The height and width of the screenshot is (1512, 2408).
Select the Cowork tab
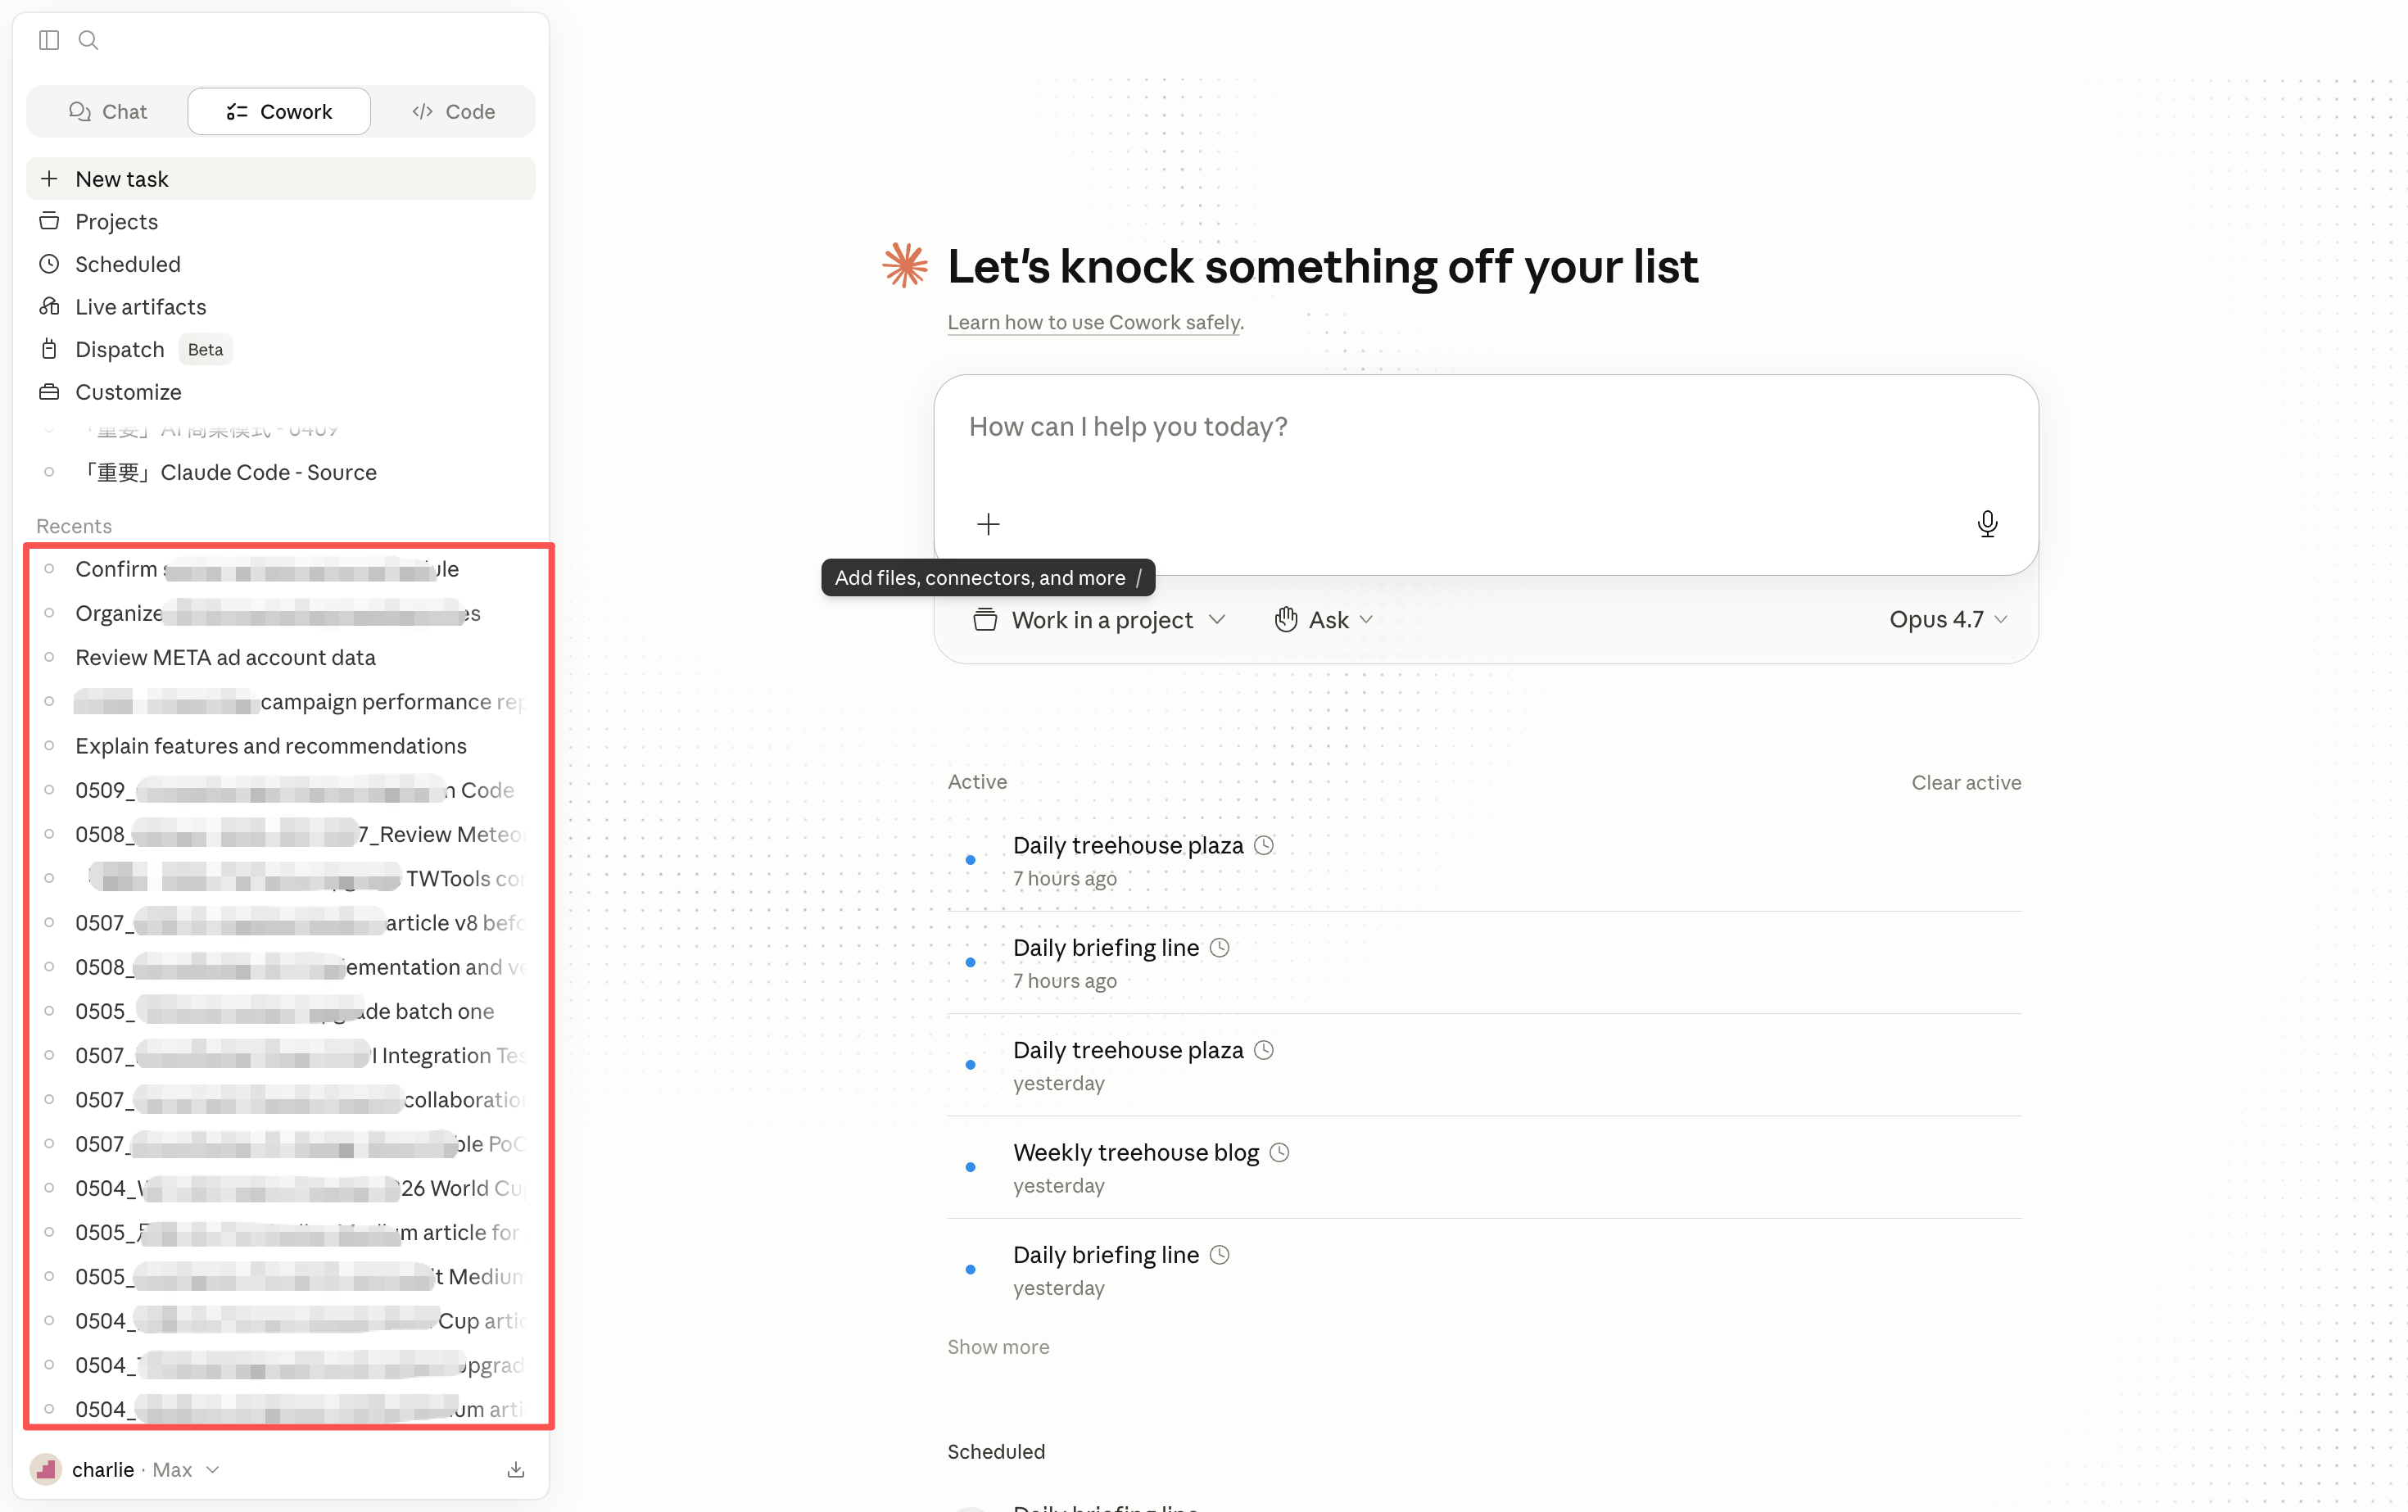[x=279, y=111]
